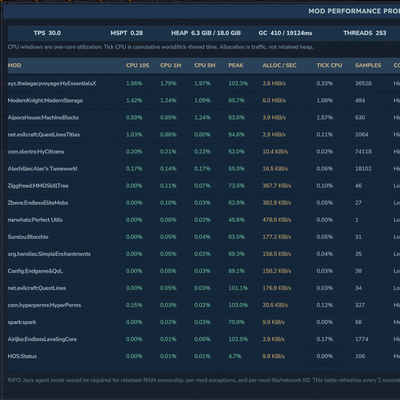Click the TPS 30.0 stat
Viewport: 400px width, 400px height.
coord(47,33)
